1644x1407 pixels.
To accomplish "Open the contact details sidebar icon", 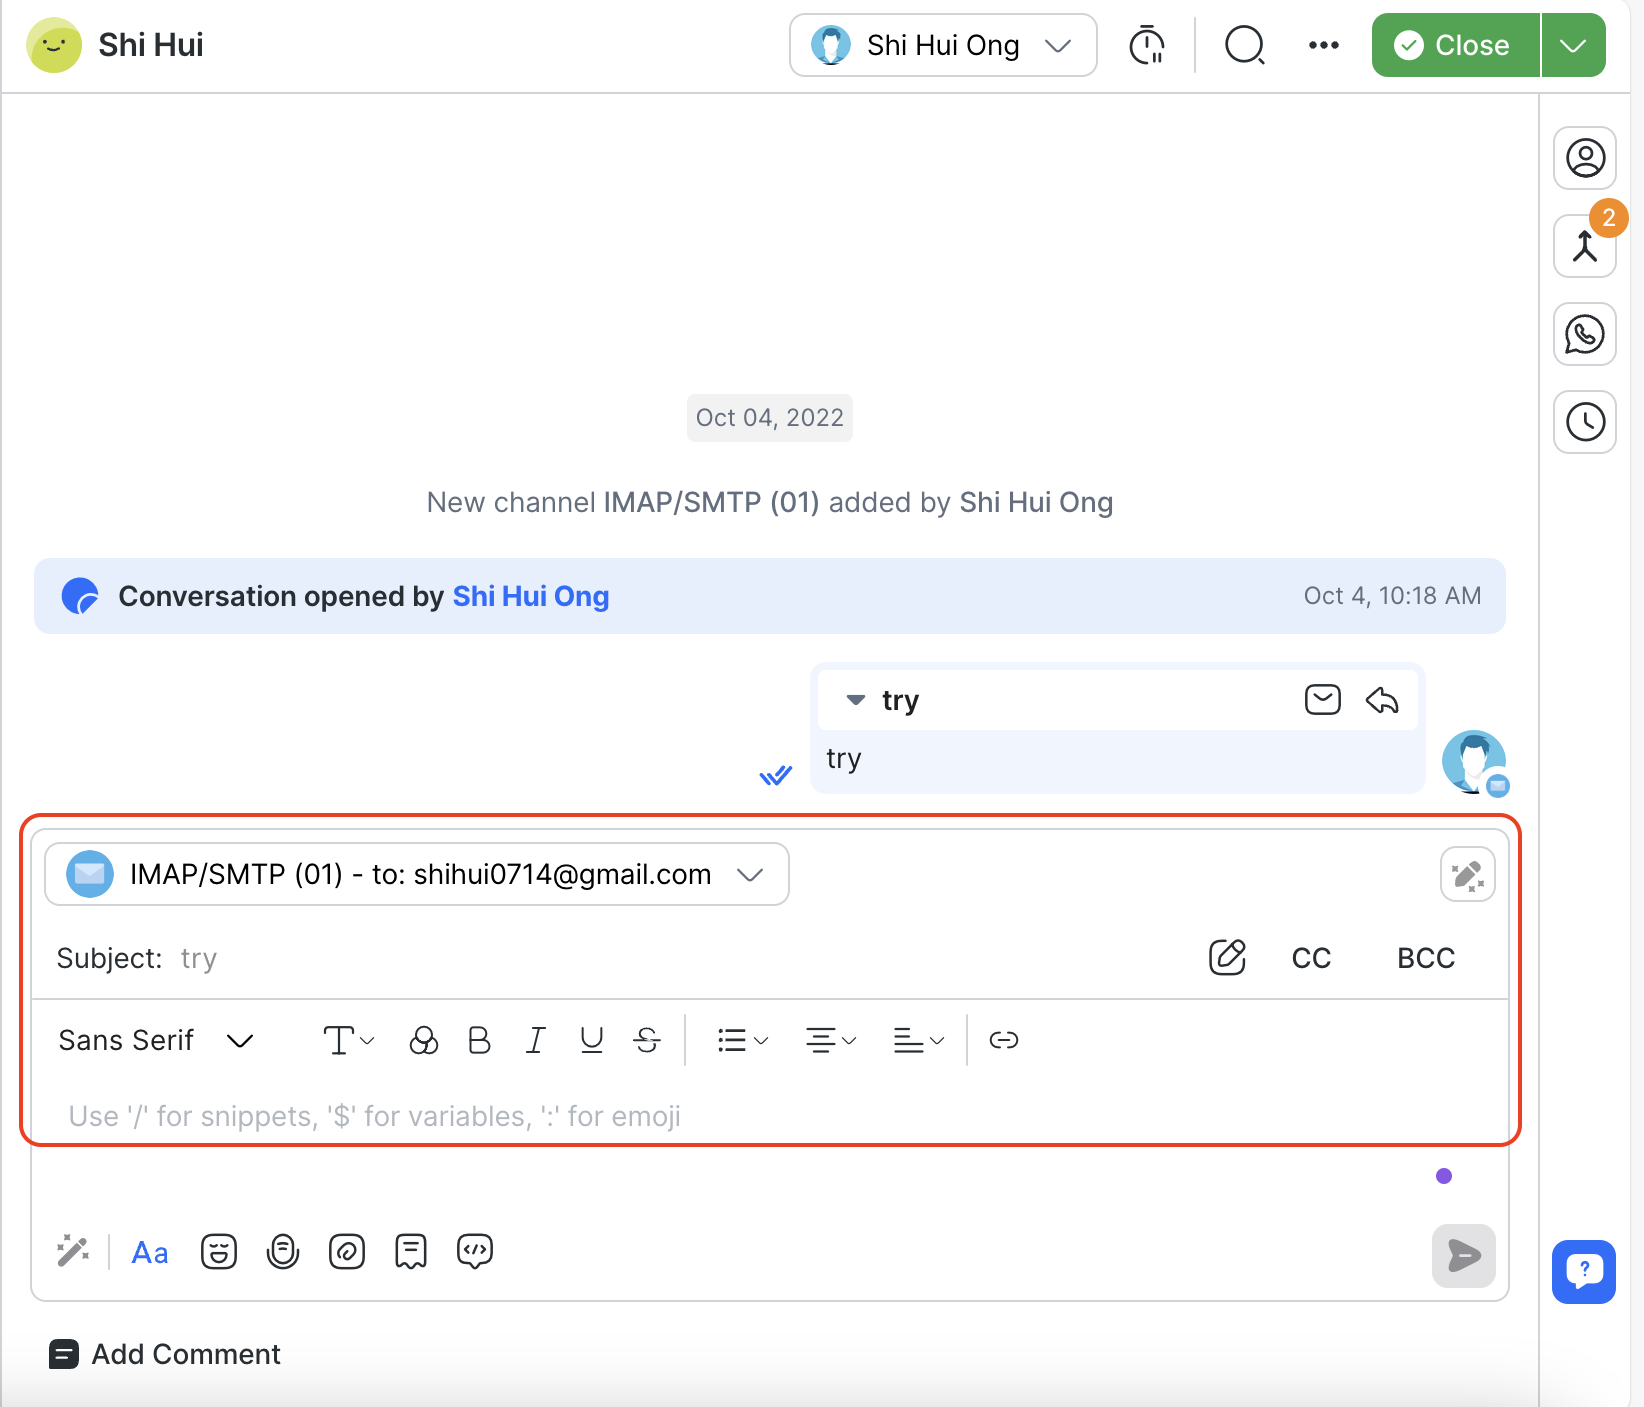I will point(1585,158).
